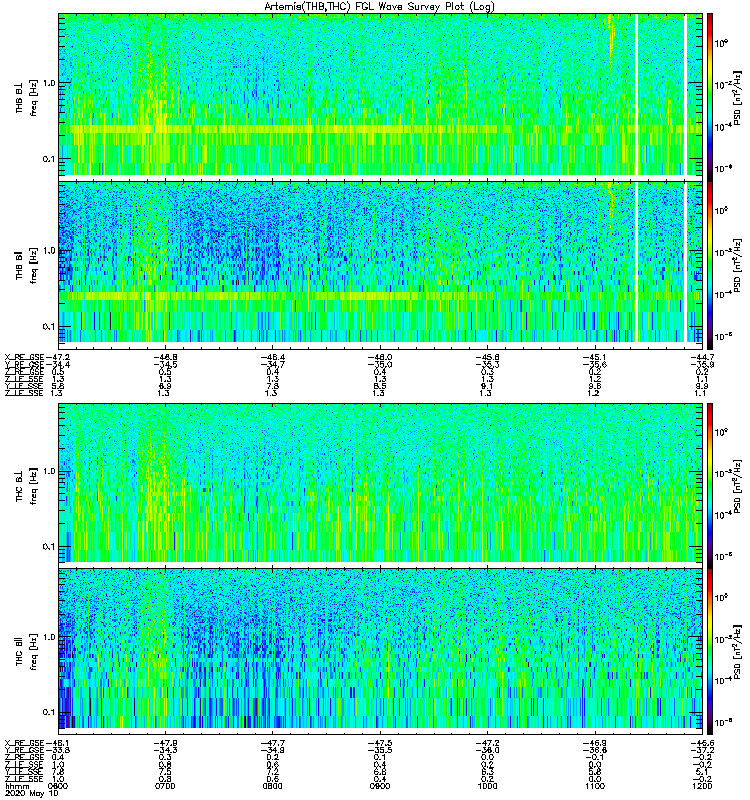Click the '0700' time tick label
This screenshot has height=800, width=750.
[x=165, y=786]
